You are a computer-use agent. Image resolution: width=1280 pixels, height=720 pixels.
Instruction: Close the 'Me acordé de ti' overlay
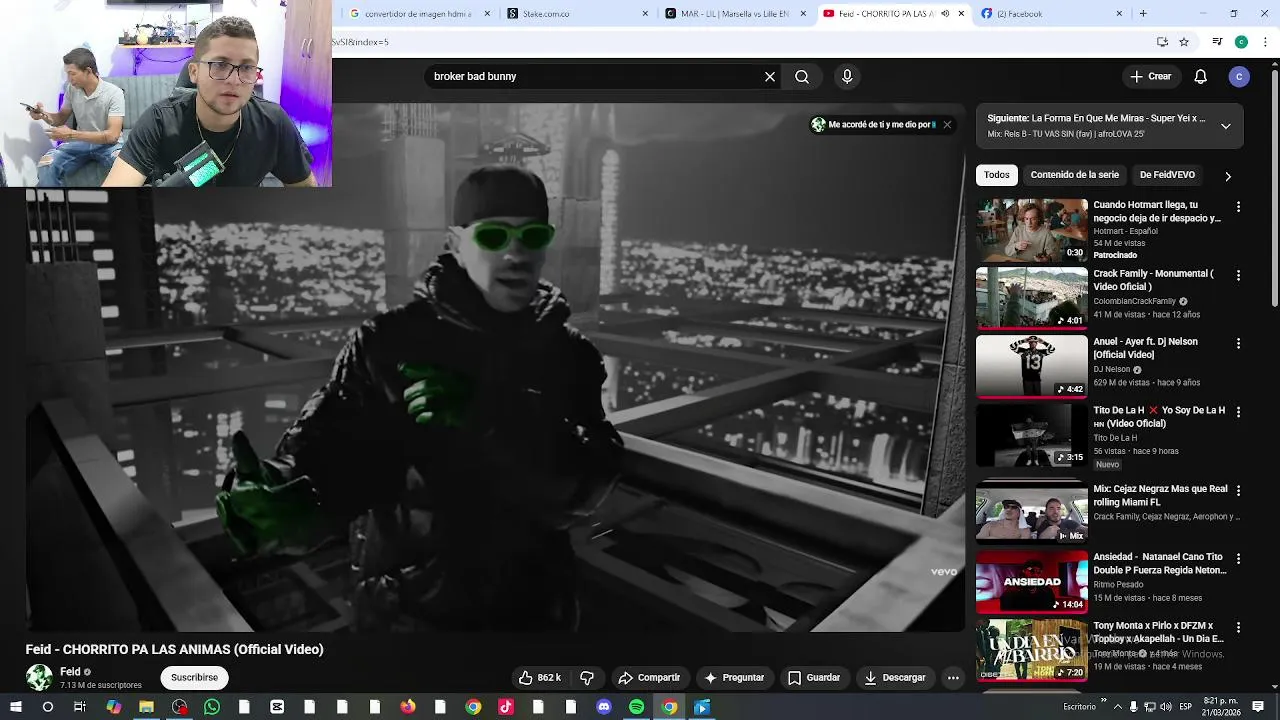[947, 125]
